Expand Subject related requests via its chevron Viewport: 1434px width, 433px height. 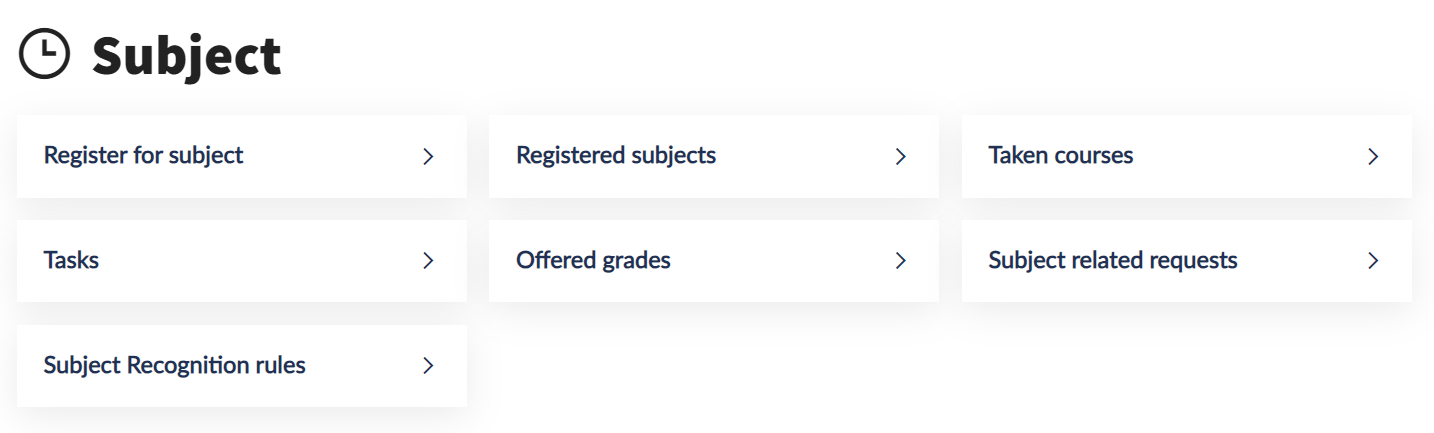pos(1373,261)
